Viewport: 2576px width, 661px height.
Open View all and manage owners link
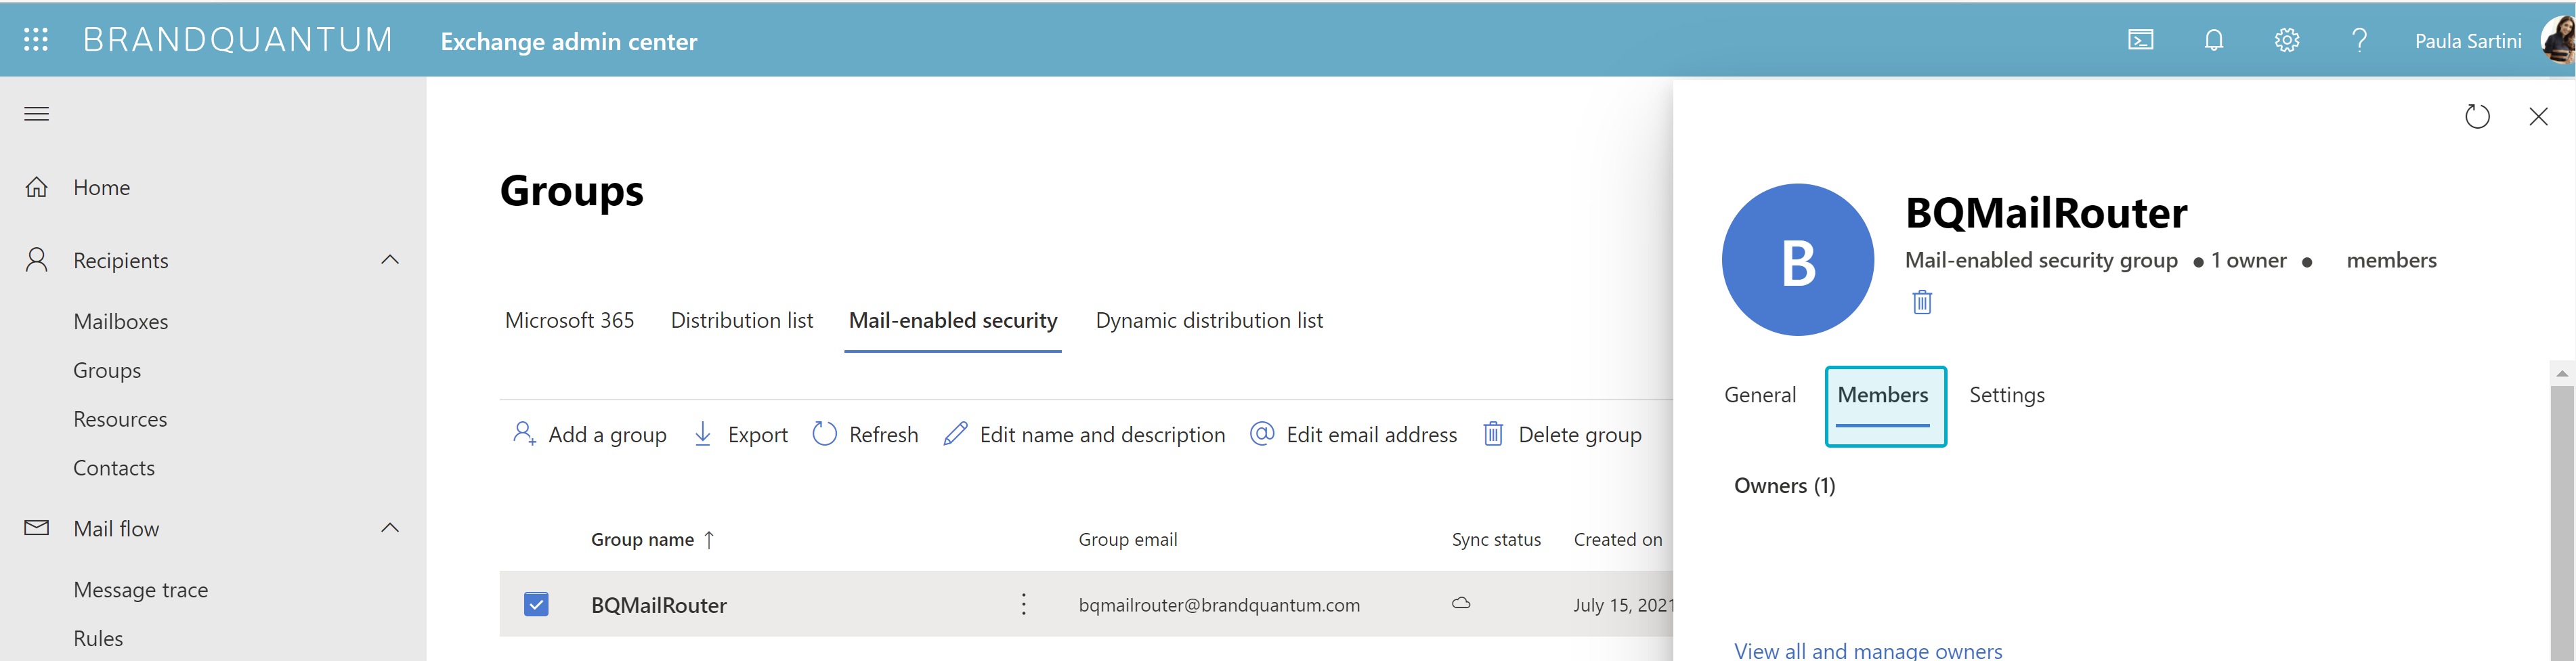(x=1867, y=650)
